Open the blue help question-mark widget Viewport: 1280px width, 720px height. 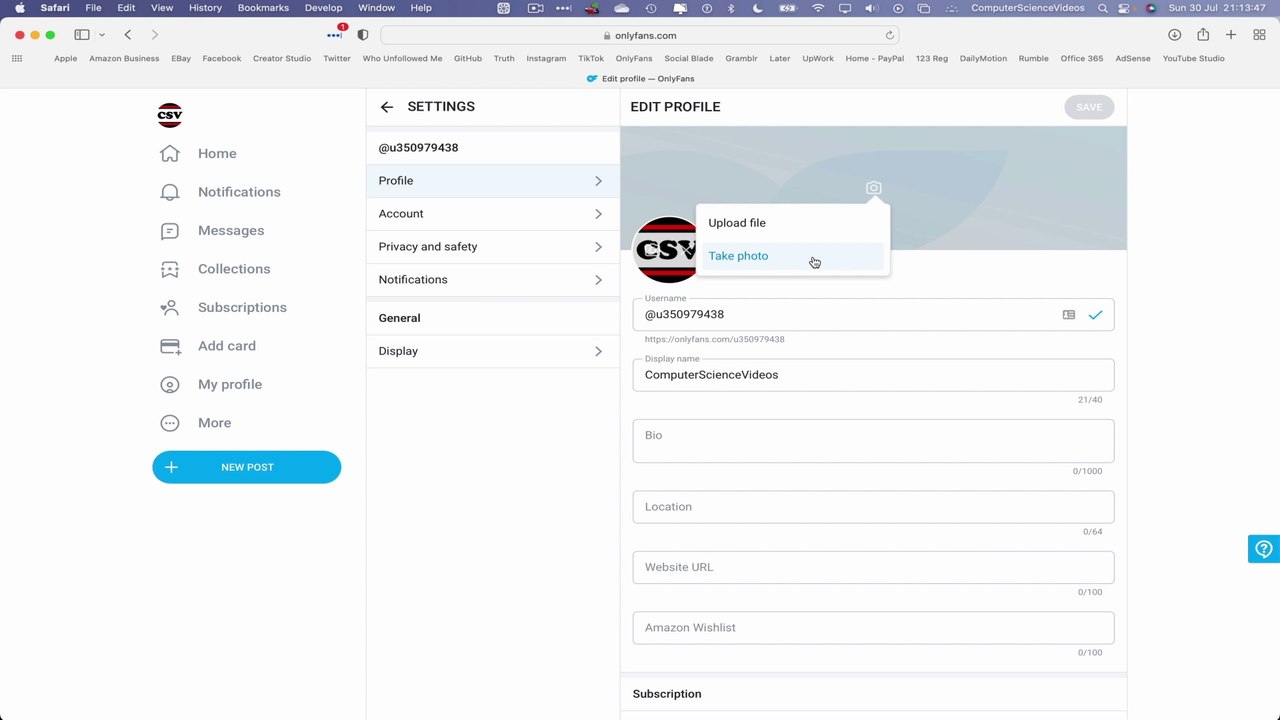pyautogui.click(x=1264, y=549)
